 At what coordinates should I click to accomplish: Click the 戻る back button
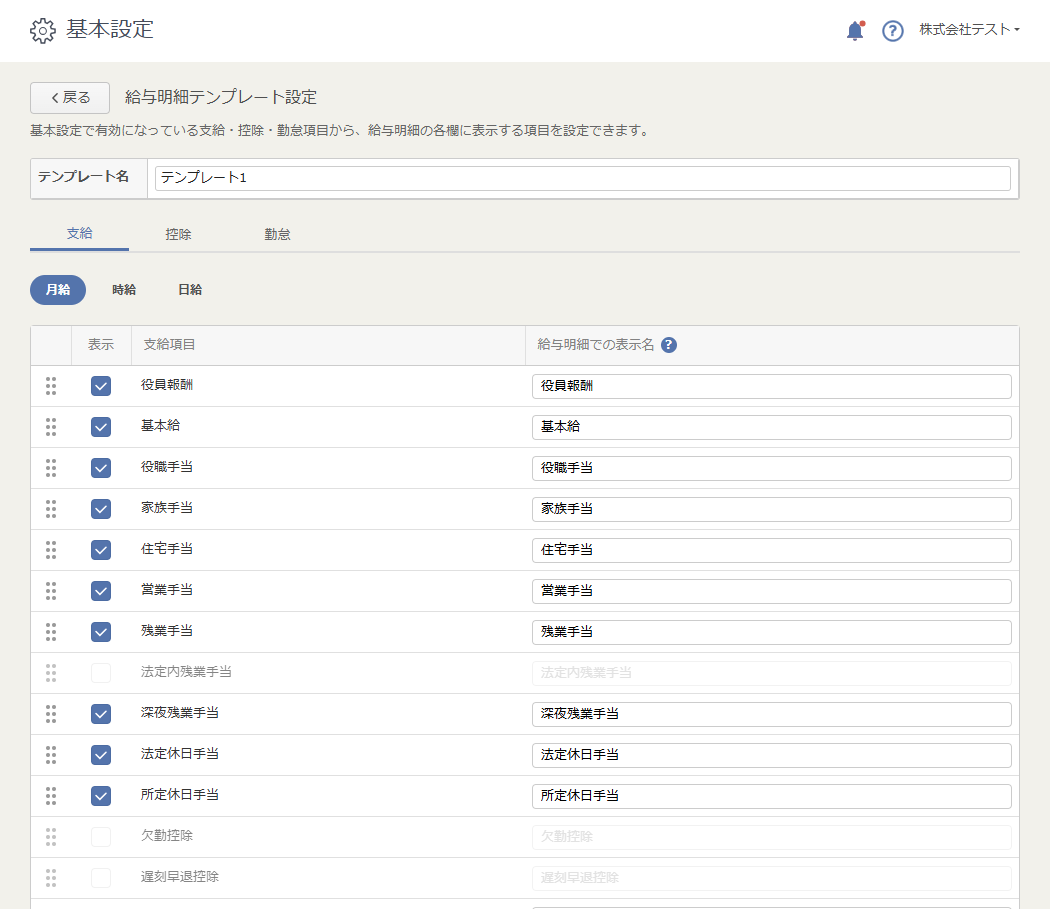[70, 98]
